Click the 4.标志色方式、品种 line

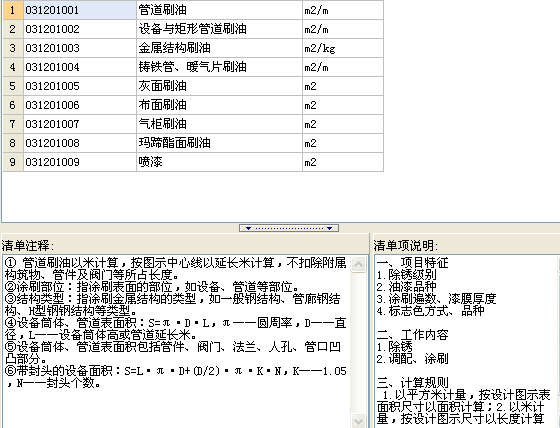click(x=430, y=311)
